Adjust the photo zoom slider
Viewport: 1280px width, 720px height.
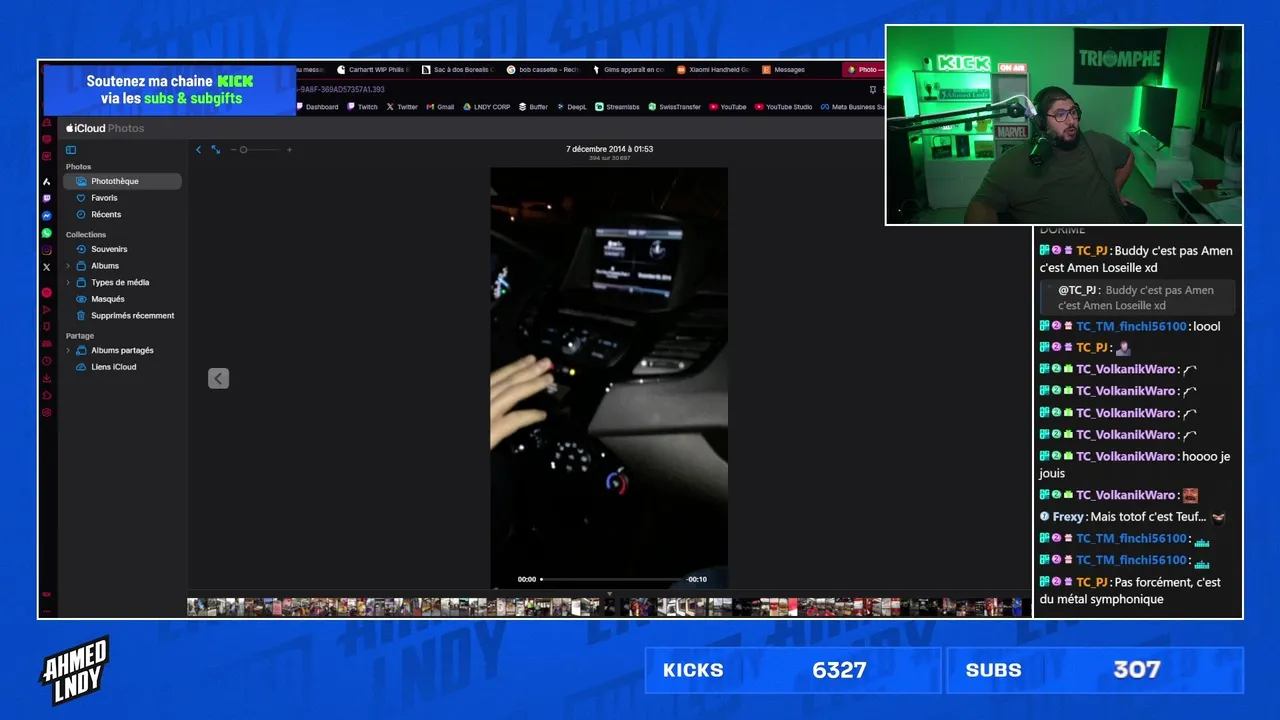(261, 150)
